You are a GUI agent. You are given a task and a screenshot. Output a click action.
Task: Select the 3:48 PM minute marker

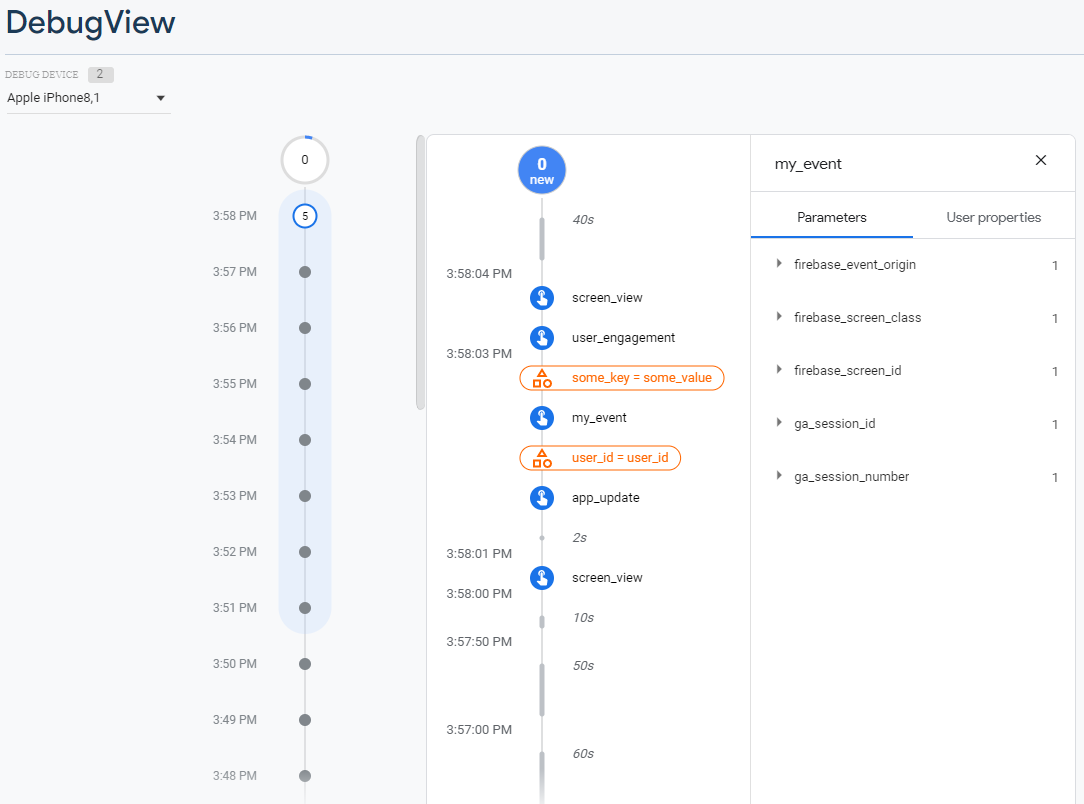tap(305, 776)
